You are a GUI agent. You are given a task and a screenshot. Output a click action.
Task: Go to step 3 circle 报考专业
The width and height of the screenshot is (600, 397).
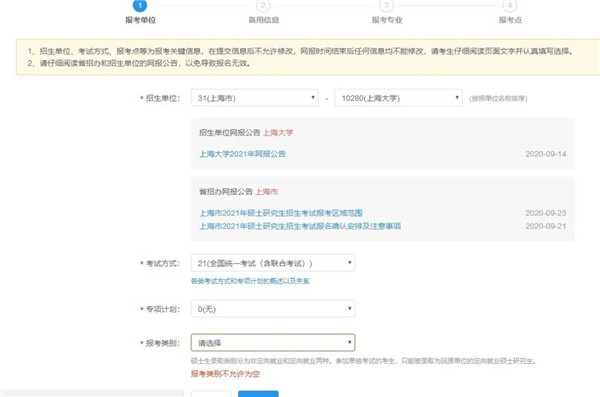click(x=386, y=5)
